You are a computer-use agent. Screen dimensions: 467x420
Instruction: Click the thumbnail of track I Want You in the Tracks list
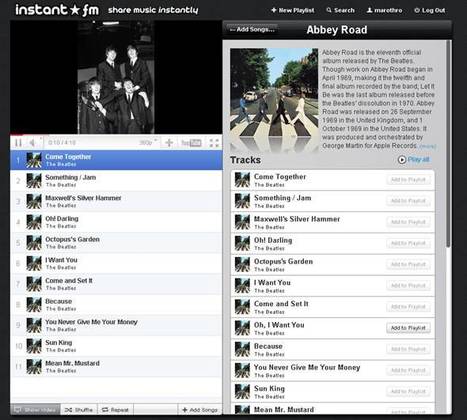(x=242, y=286)
